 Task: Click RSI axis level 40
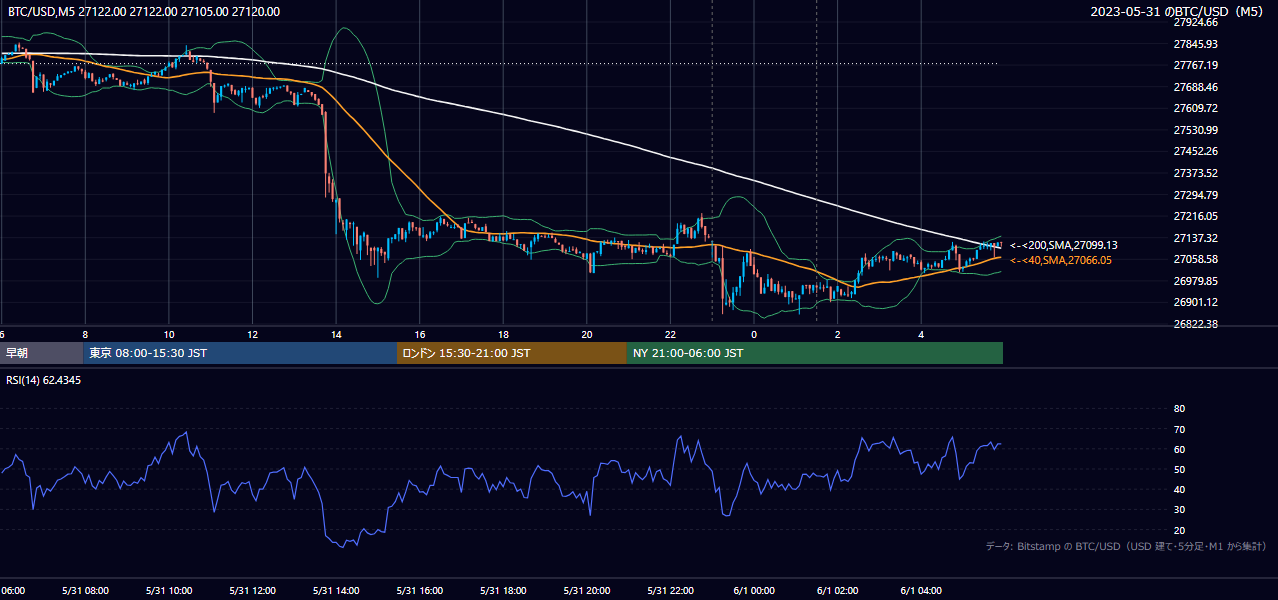click(1179, 489)
